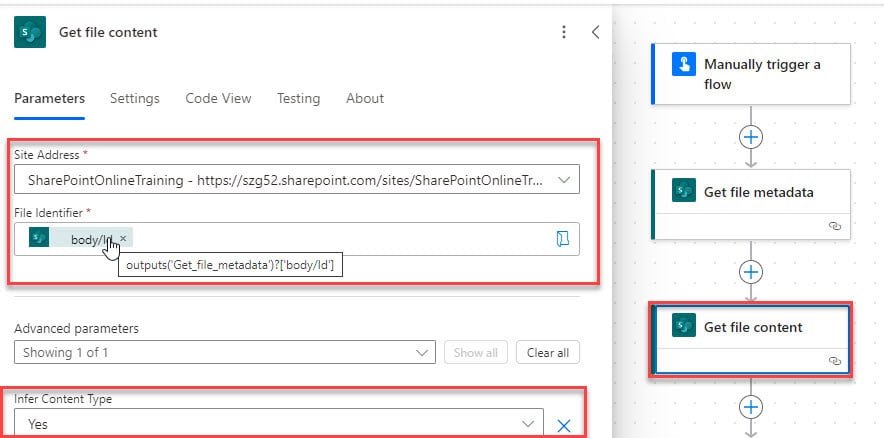Screen dimensions: 884x438
Task: Click the manual trigger hand icon
Action: 683,64
